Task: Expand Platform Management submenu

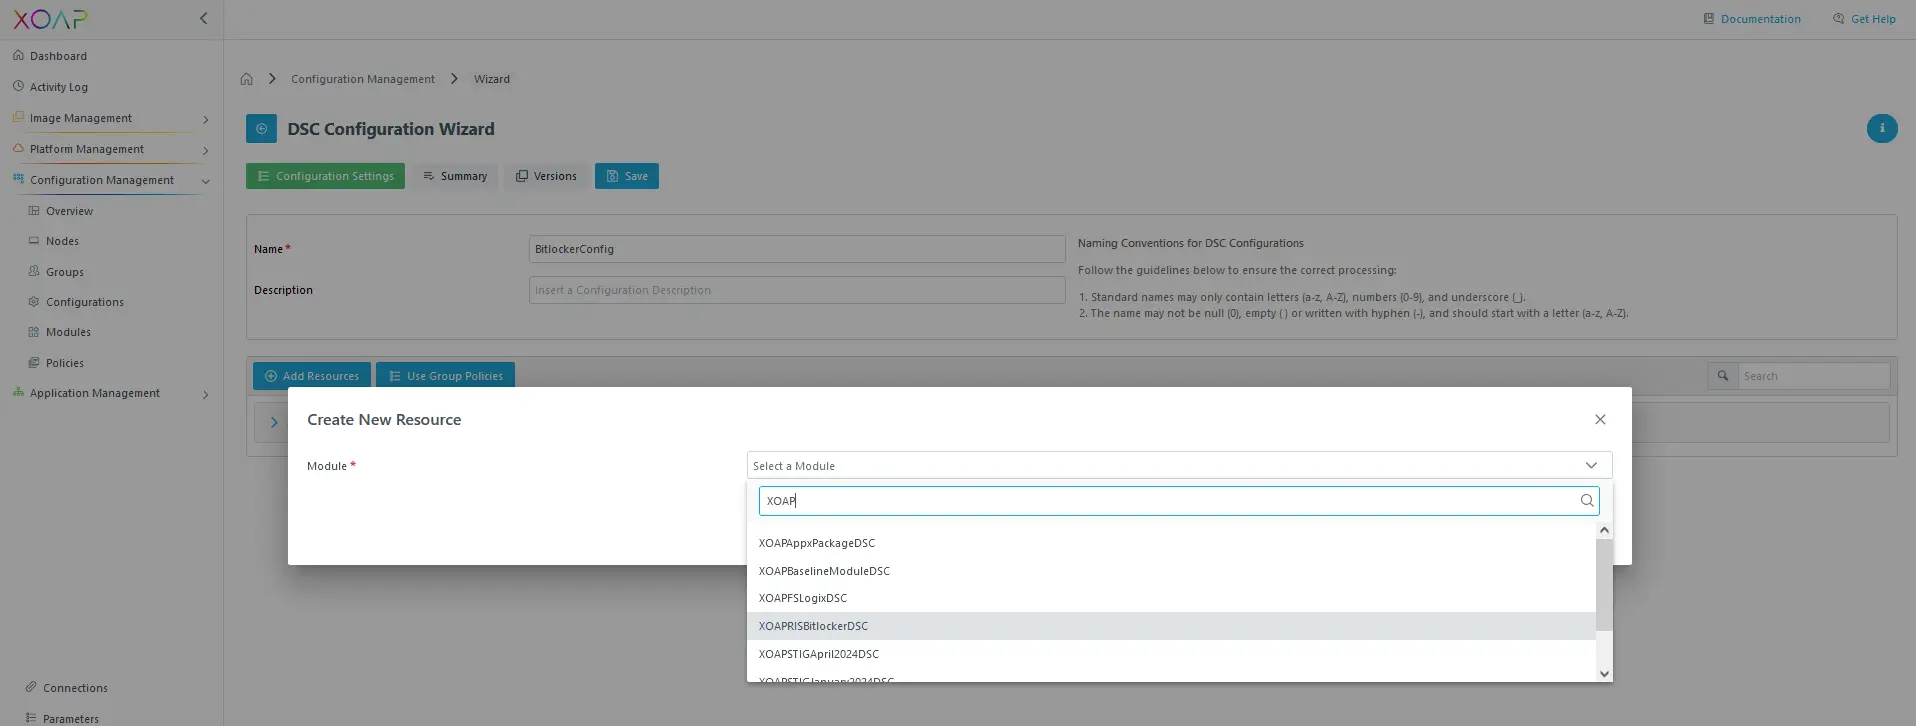Action: tap(205, 150)
